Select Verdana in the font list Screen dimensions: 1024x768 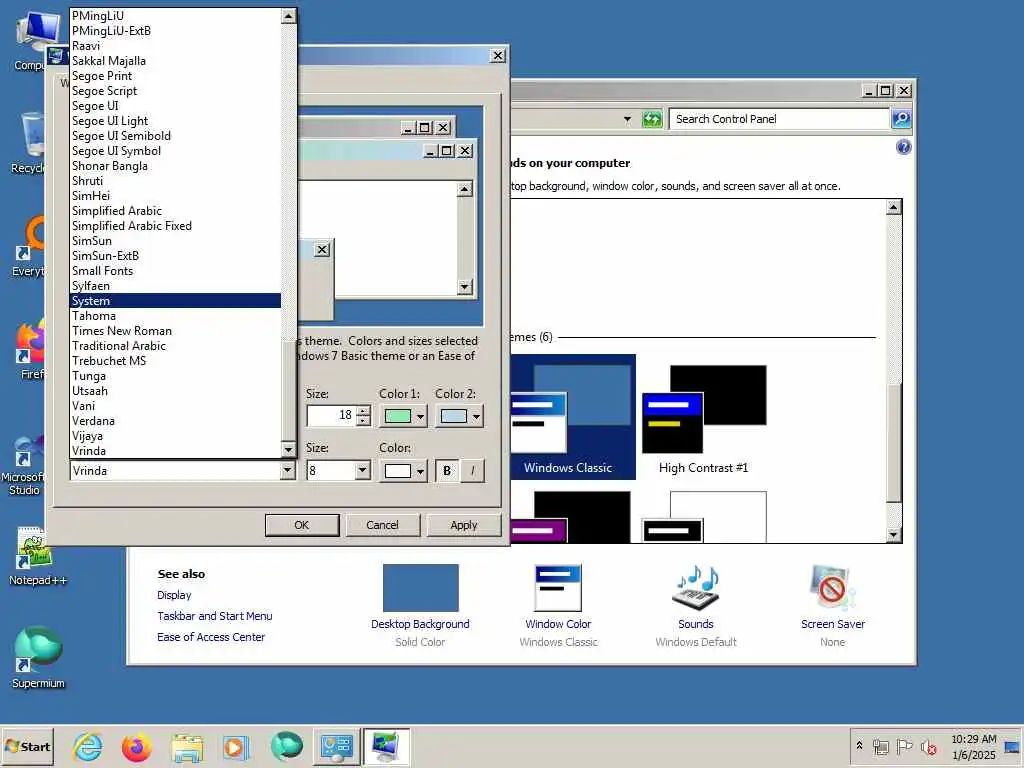pos(175,421)
